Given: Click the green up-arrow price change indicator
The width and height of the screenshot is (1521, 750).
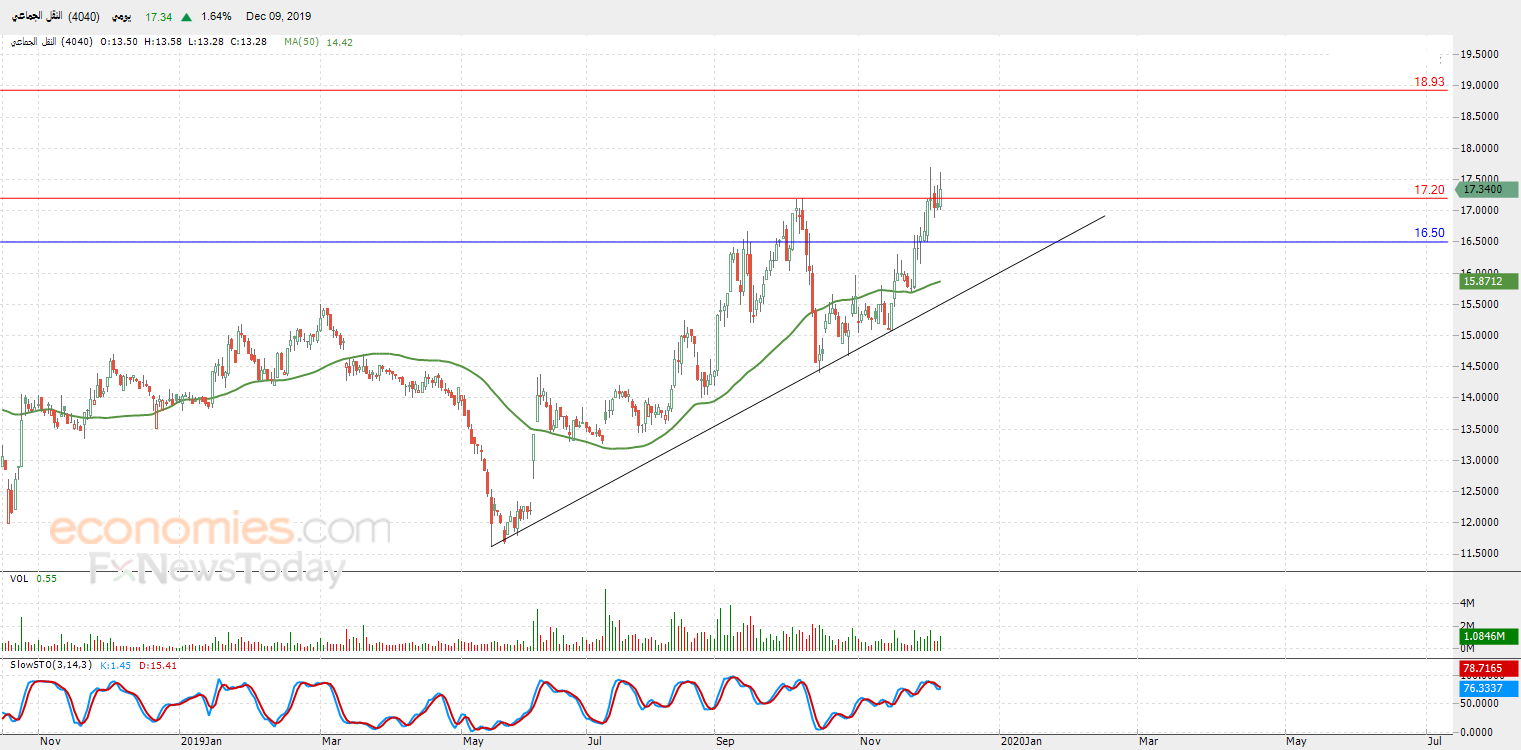Looking at the screenshot, I should (187, 17).
